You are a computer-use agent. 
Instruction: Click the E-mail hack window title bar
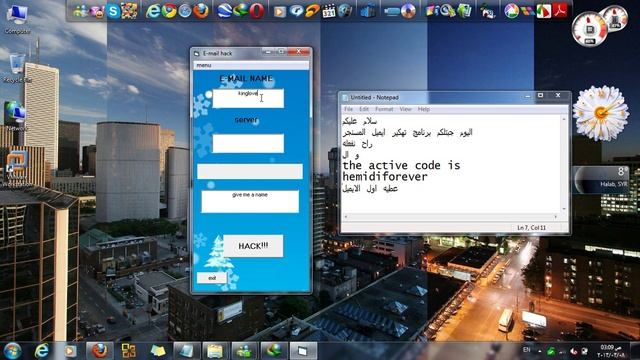227,53
